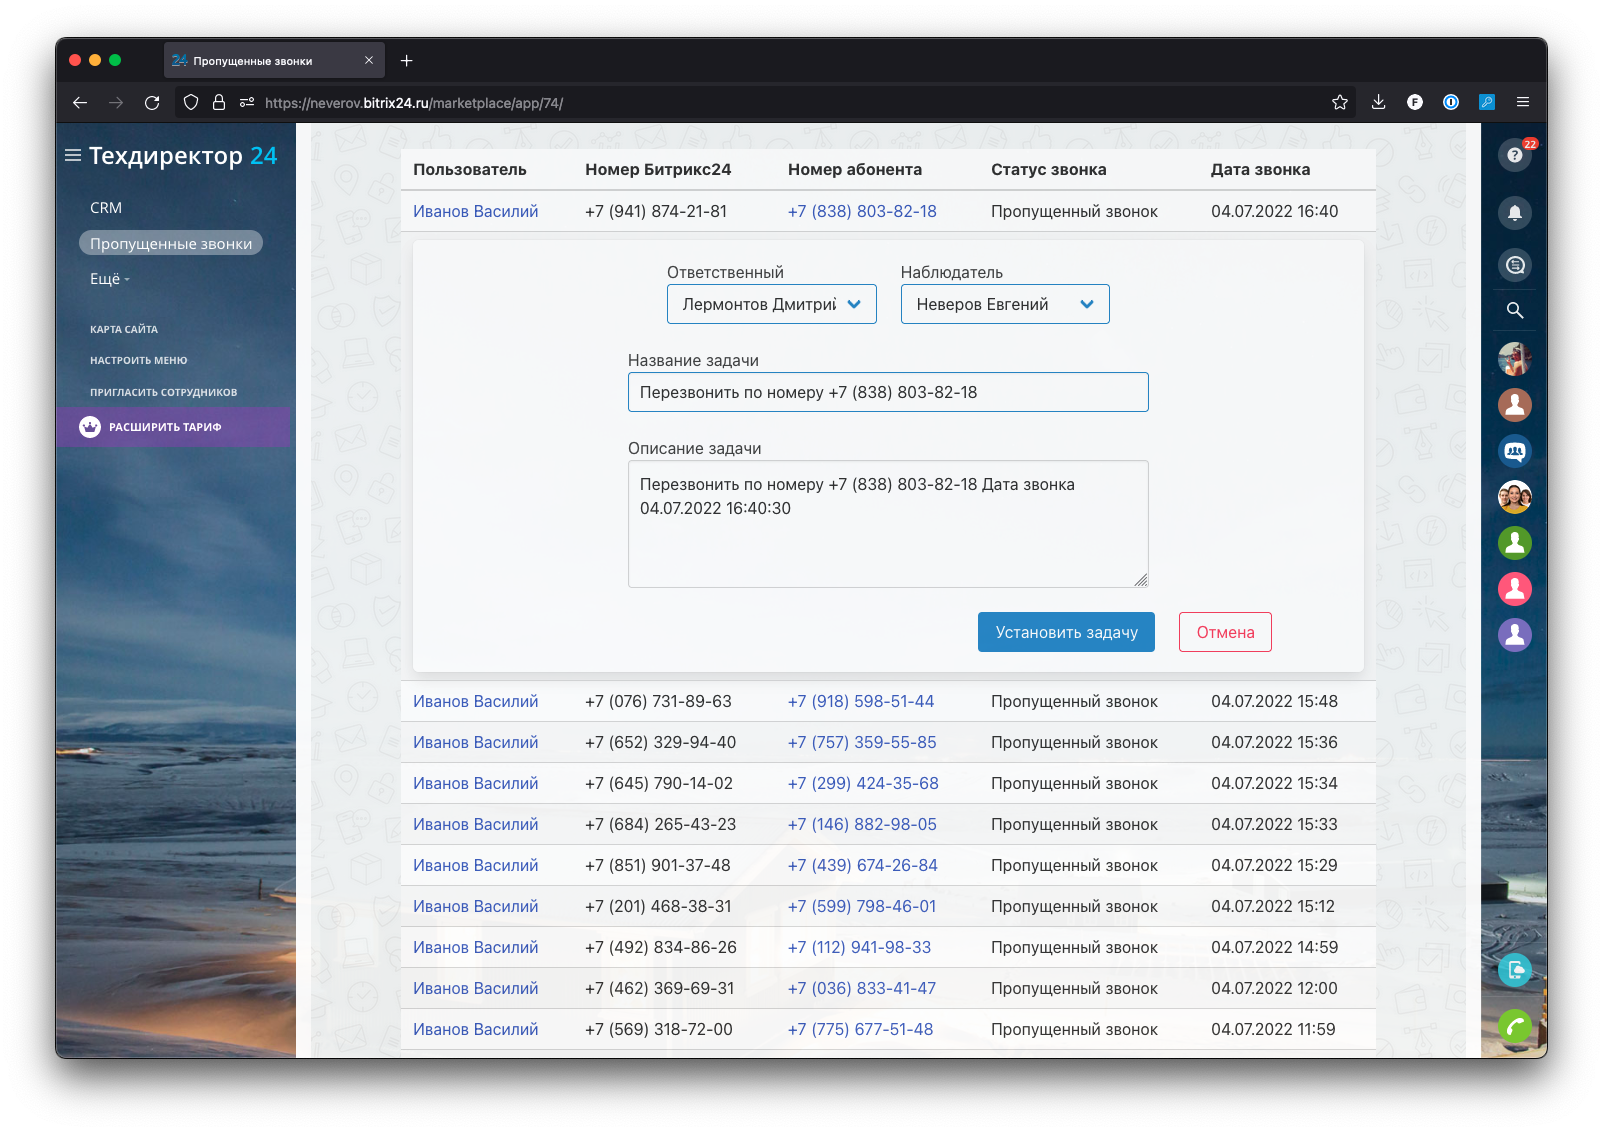Screen dimensions: 1603x1132
Task: Open the Ответственный dropdown
Action: (x=771, y=304)
